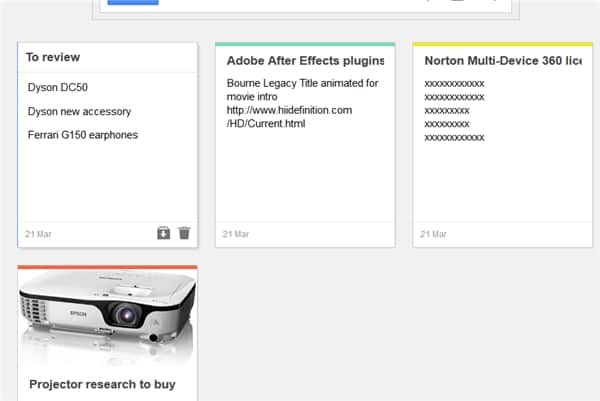Image resolution: width=600 pixels, height=401 pixels.
Task: Select the Dyson DC50 list item
Action: tap(58, 87)
